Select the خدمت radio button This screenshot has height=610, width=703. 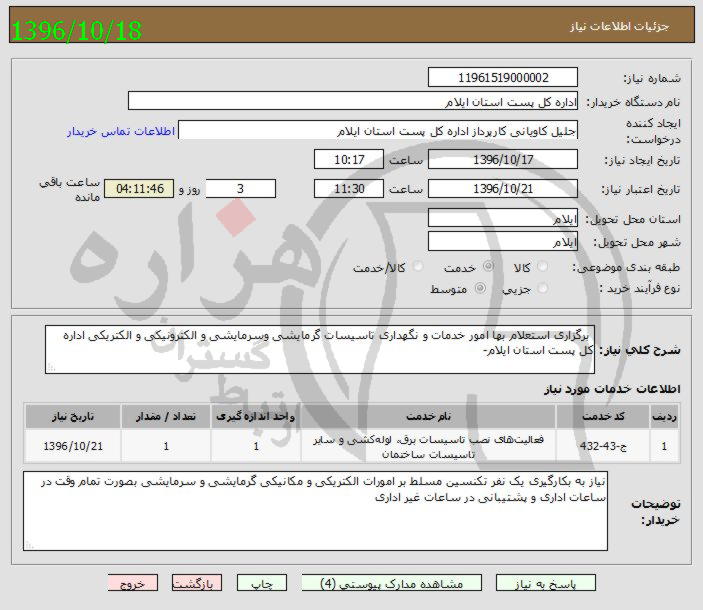(x=488, y=266)
